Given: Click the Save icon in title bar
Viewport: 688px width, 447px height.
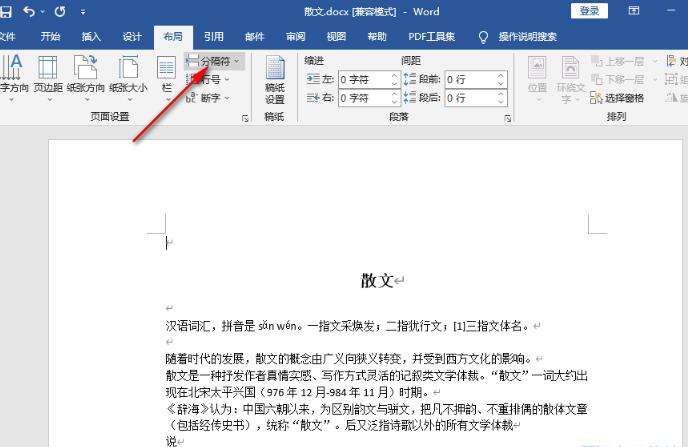Looking at the screenshot, I should (6, 11).
